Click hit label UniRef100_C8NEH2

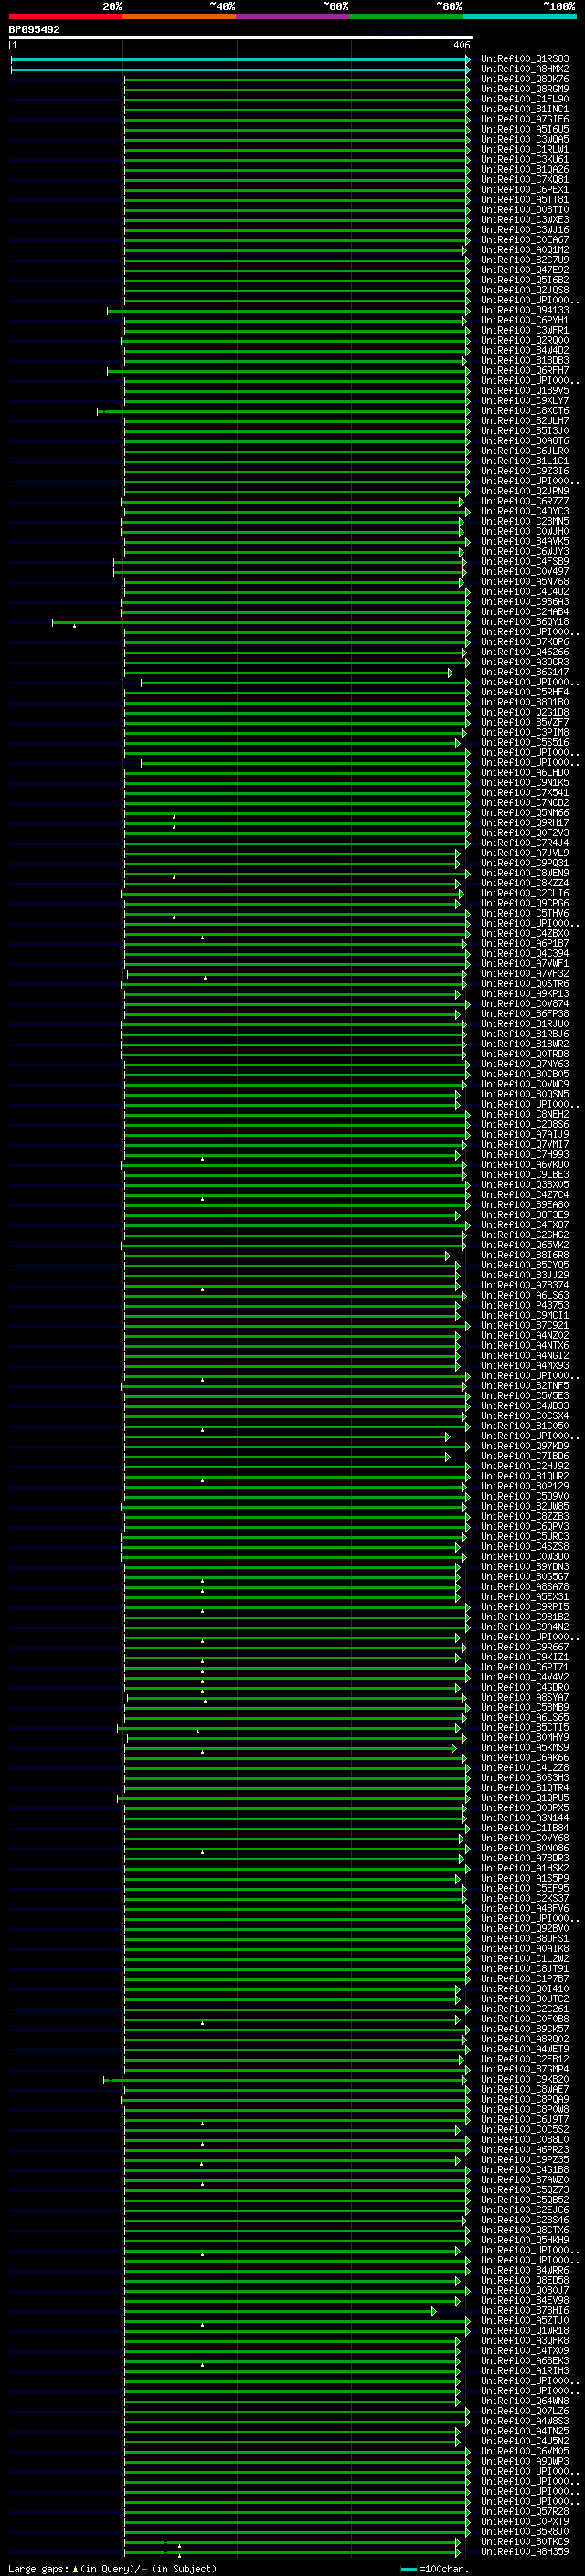point(525,1114)
